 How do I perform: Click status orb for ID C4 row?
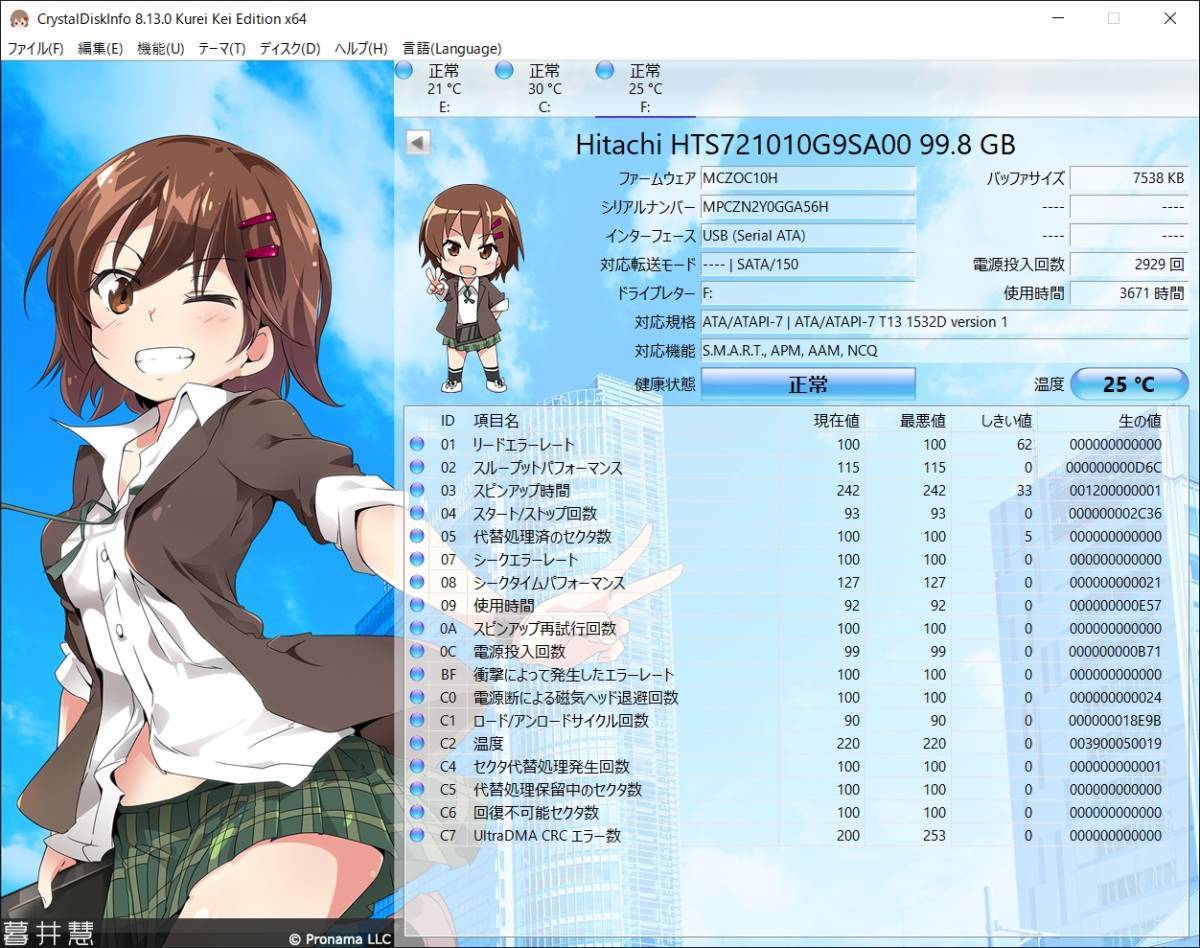point(417,766)
